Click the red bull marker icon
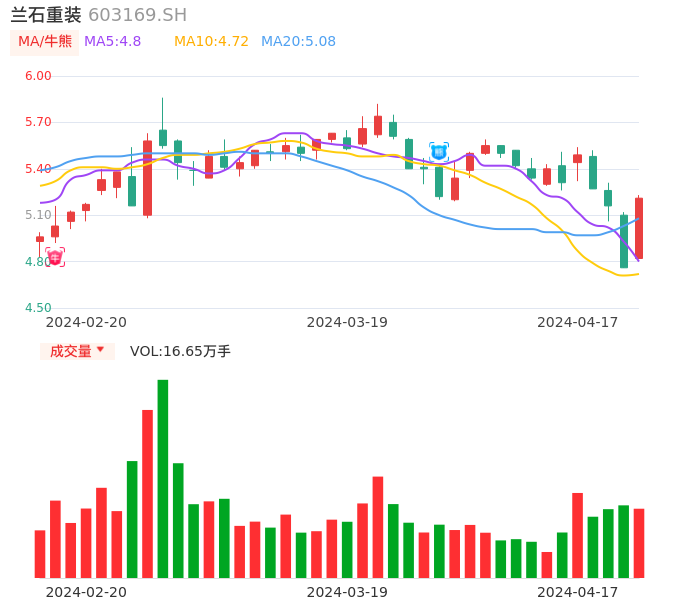This screenshot has height=606, width=686. click(55, 257)
